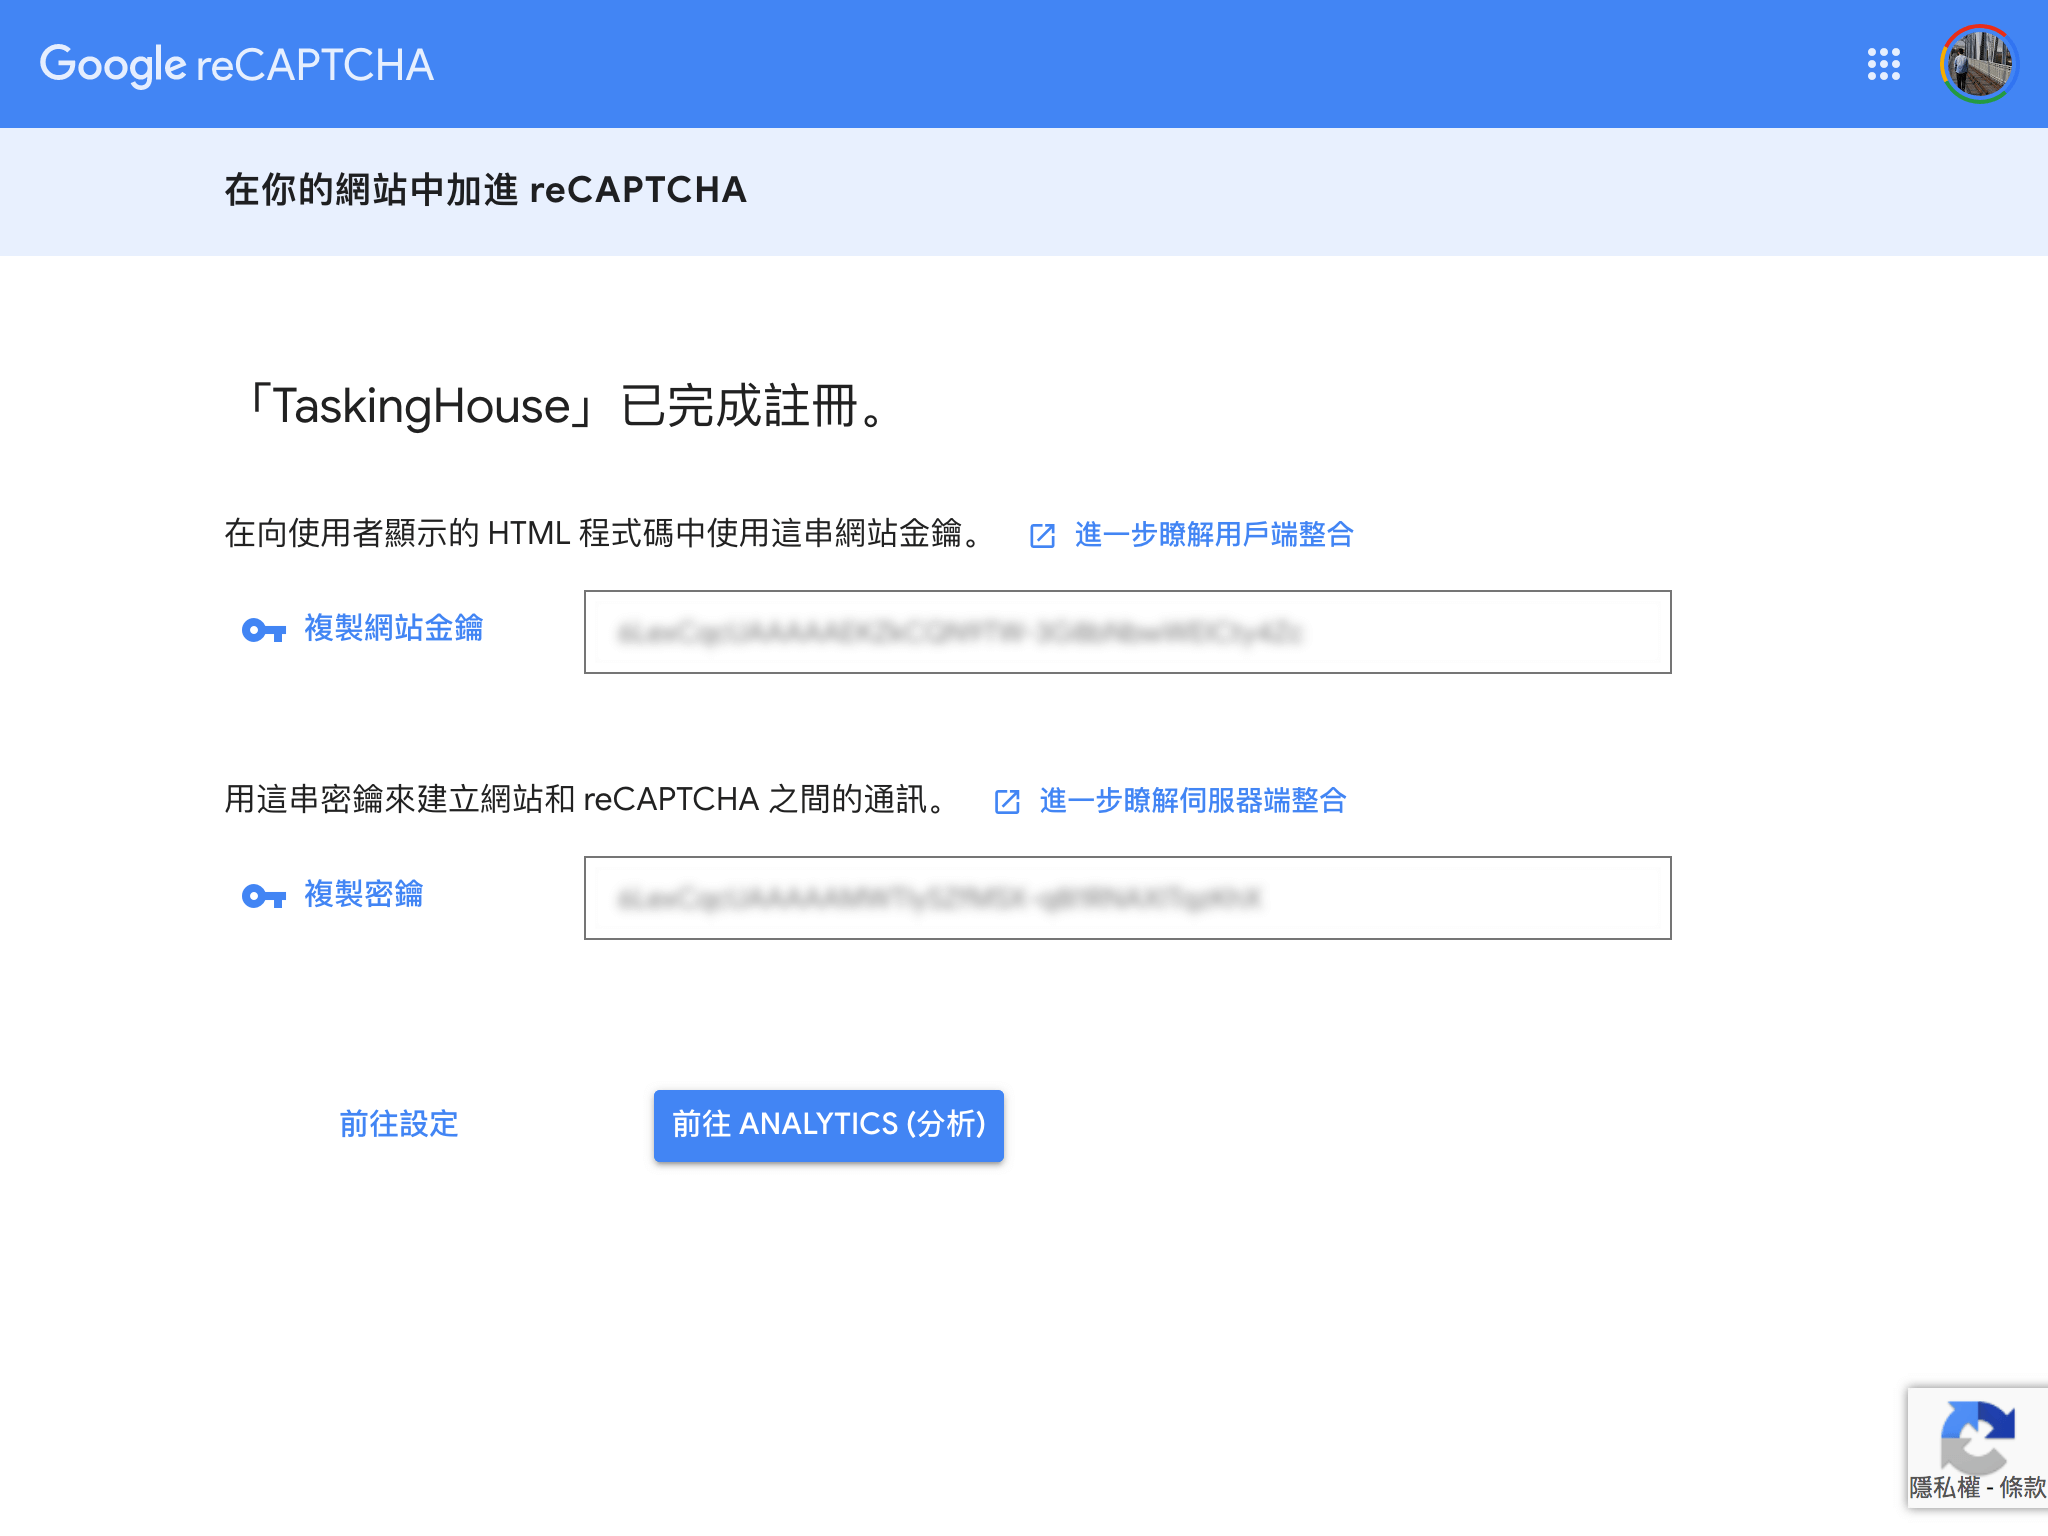The width and height of the screenshot is (2048, 1536).
Task: Click the 在你的網站中加進 reCAPTCHA page title
Action: point(485,190)
